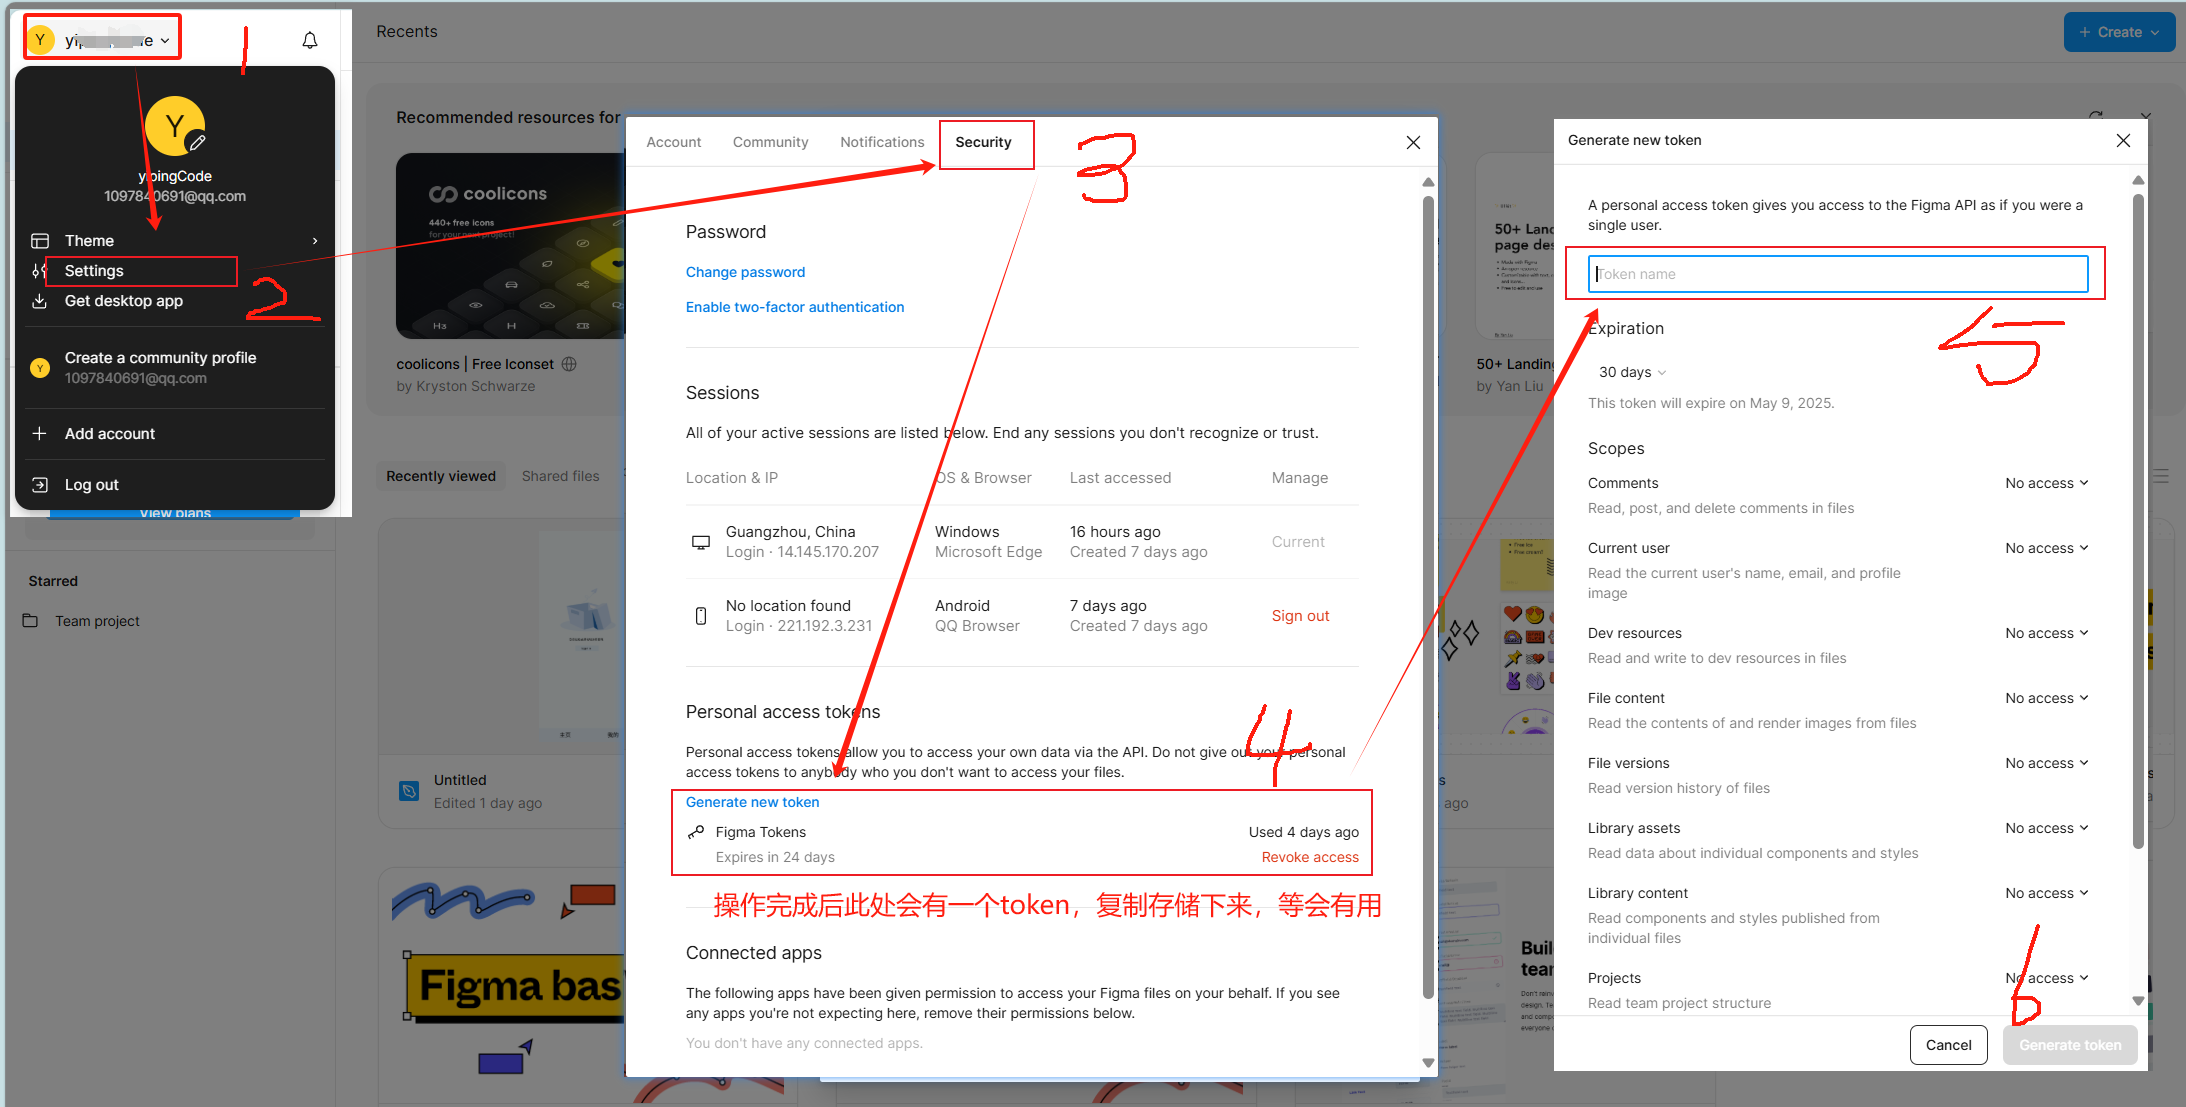This screenshot has width=2186, height=1107.
Task: Open Dev resources scope access dropdown
Action: [x=2046, y=633]
